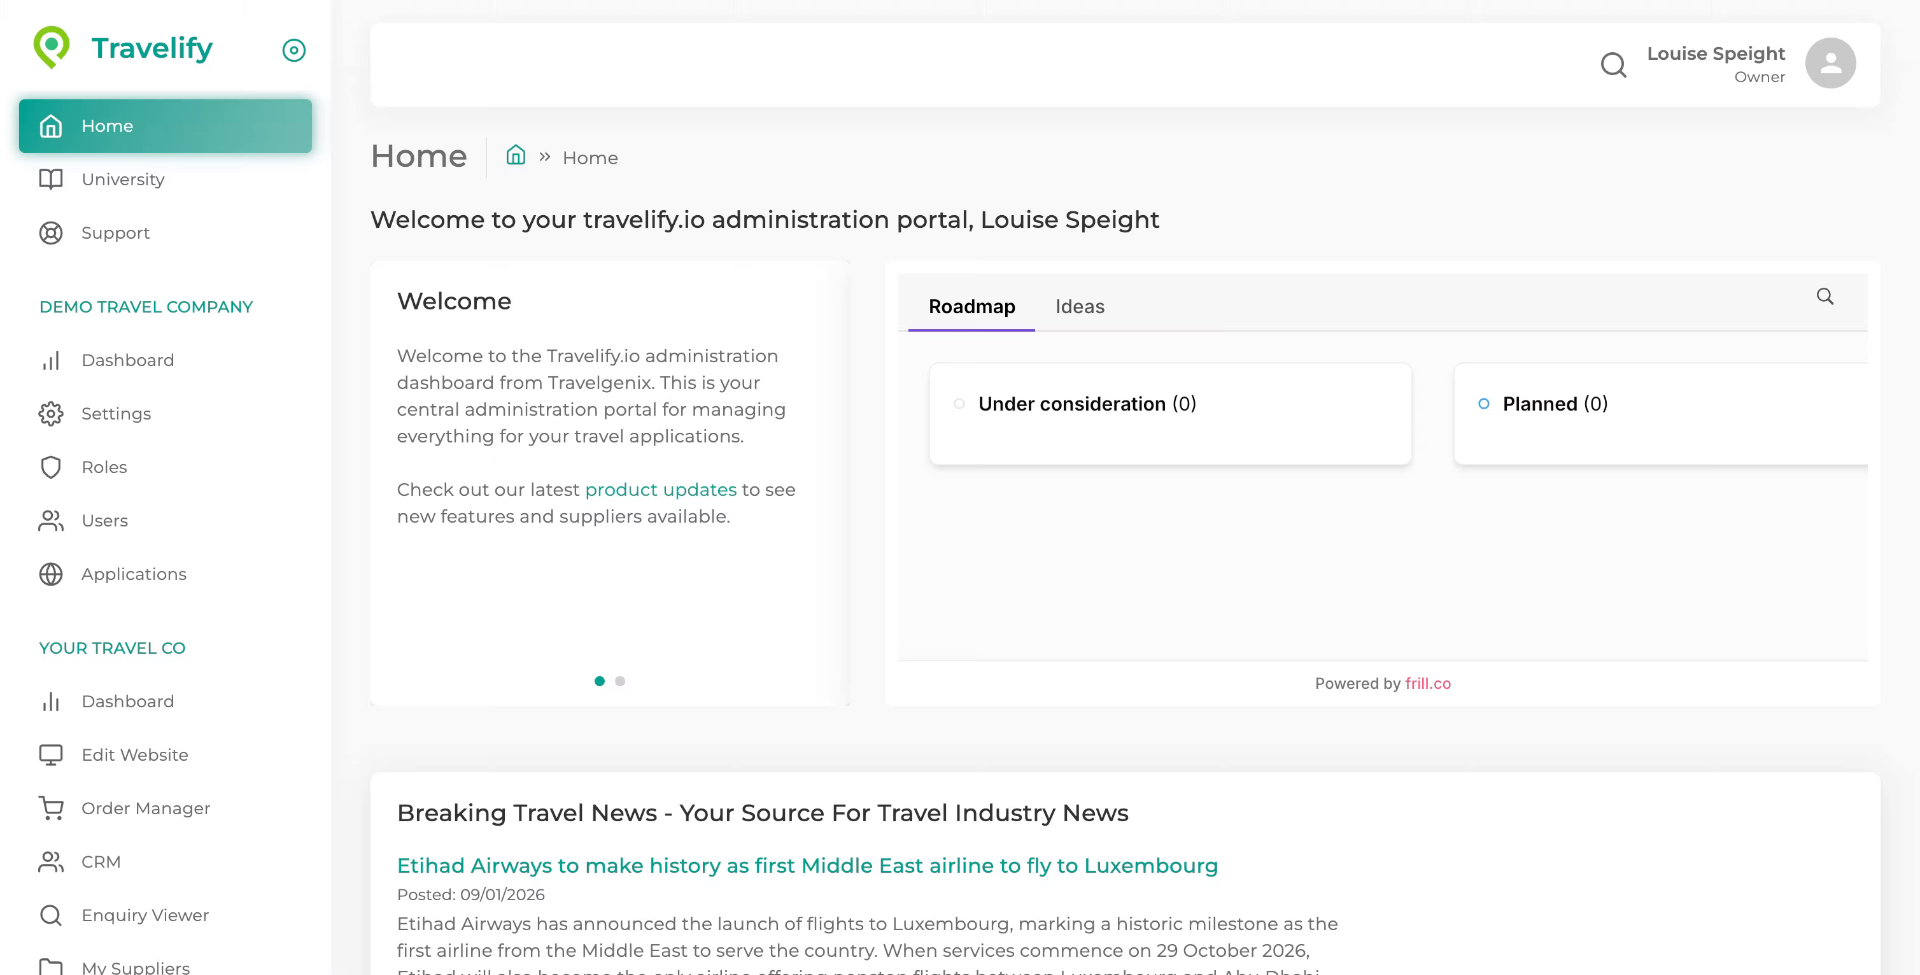Open Settings gear in Demo Travel Company
The width and height of the screenshot is (1920, 975).
[x=51, y=414]
